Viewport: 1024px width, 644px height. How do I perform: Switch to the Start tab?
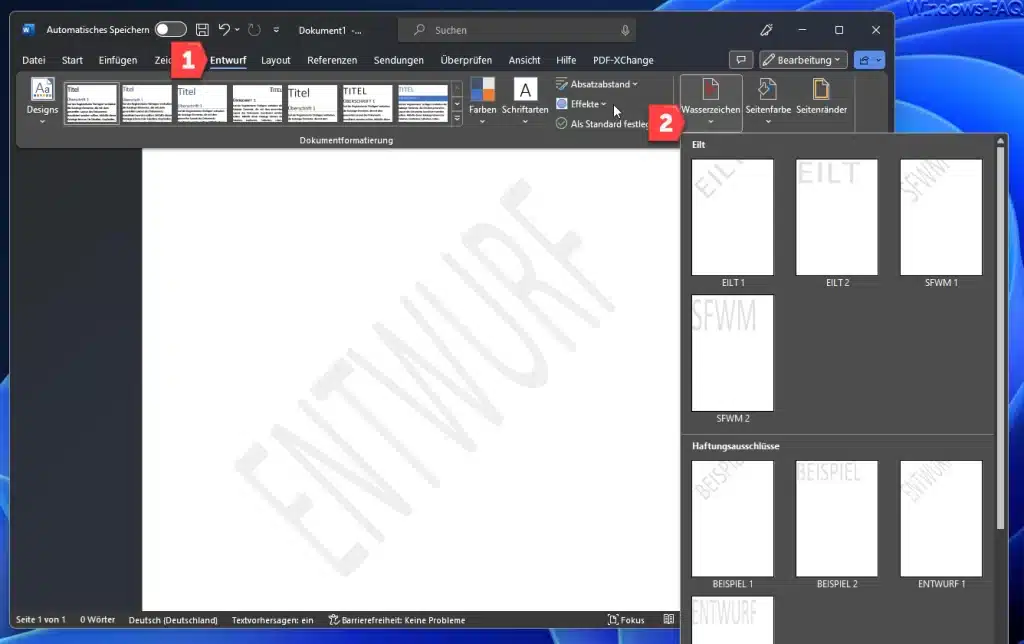pyautogui.click(x=72, y=60)
